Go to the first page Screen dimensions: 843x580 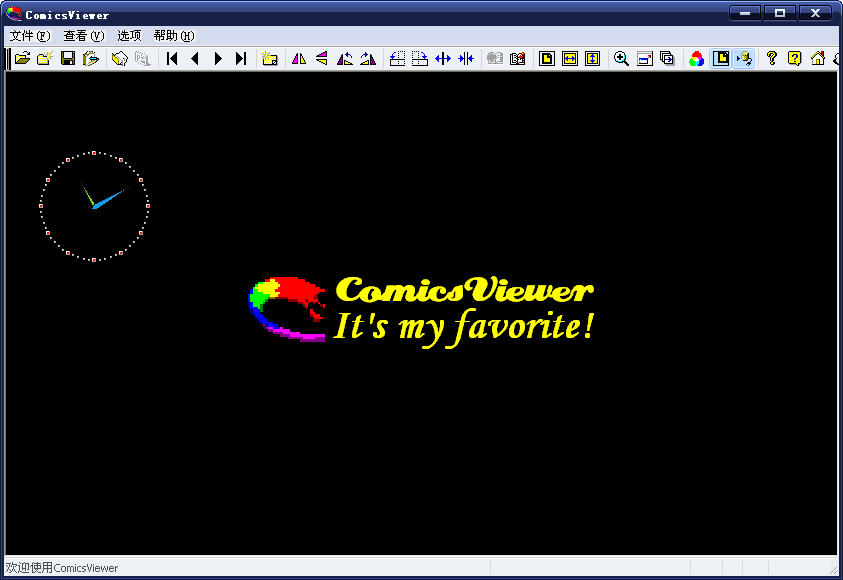172,58
